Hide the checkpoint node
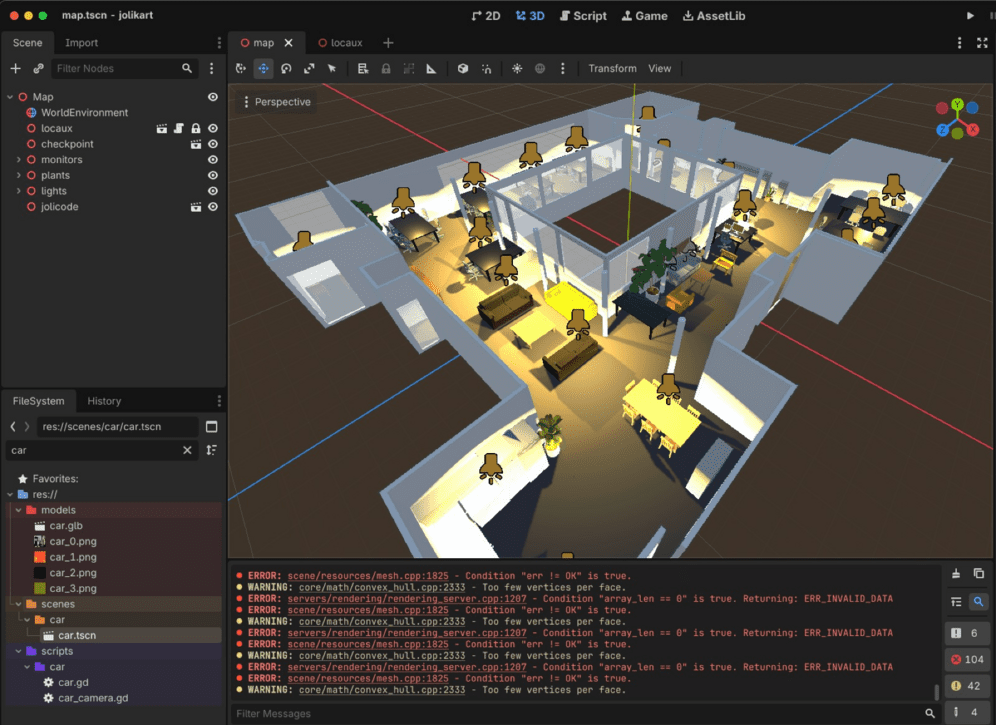Viewport: 996px width, 725px height. pos(213,144)
